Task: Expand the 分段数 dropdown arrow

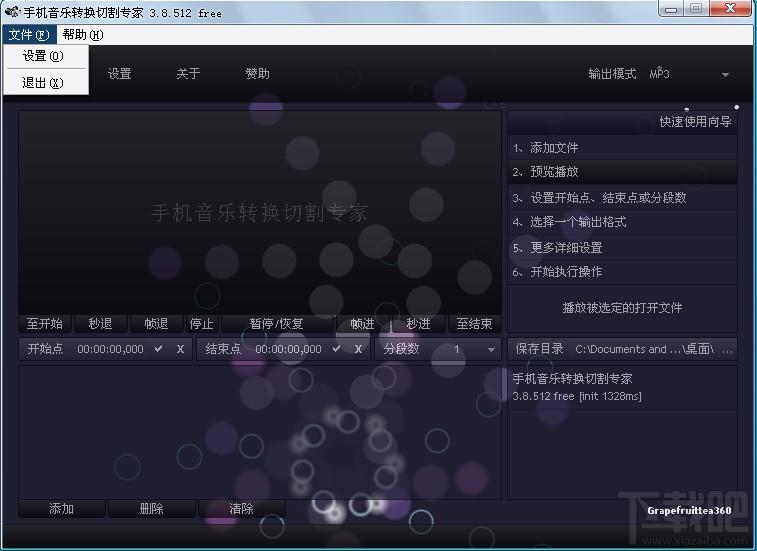Action: (x=491, y=350)
